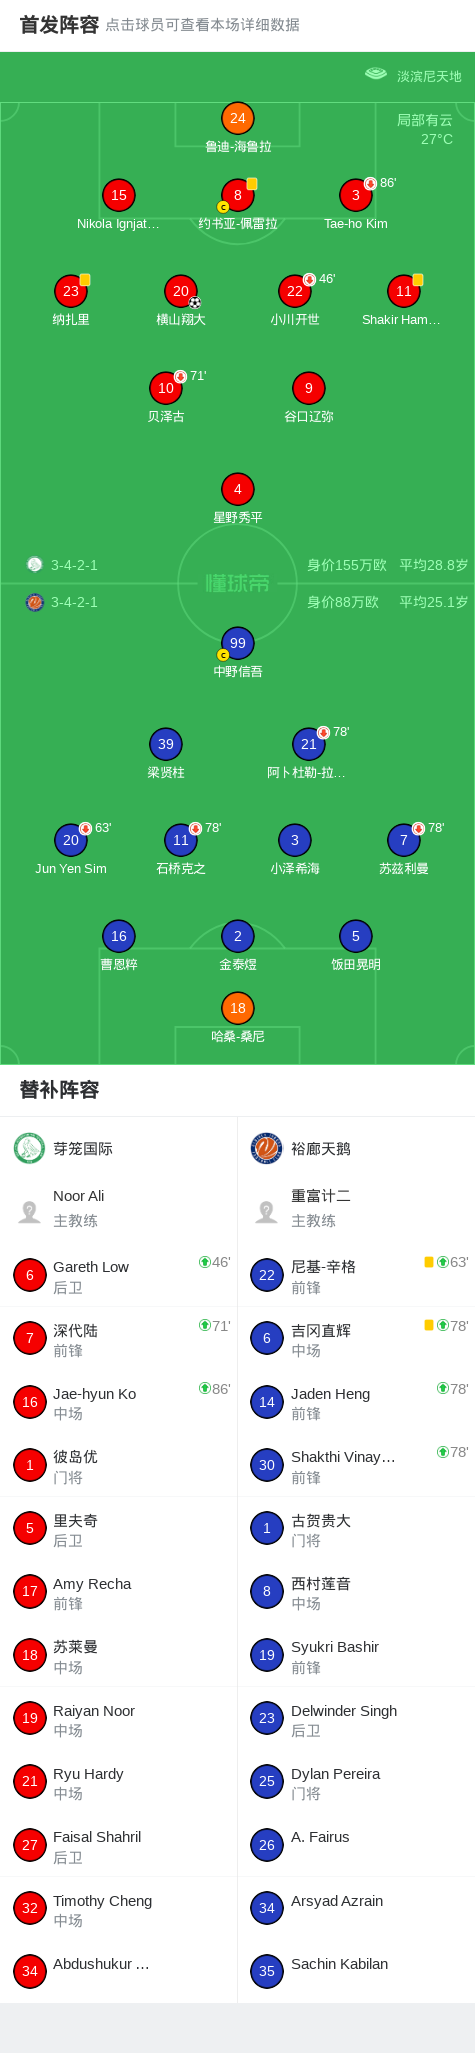The image size is (475, 2053).
Task: Tap goalkeeper number 24 鲁迪-海鲁拉
Action: point(237,119)
